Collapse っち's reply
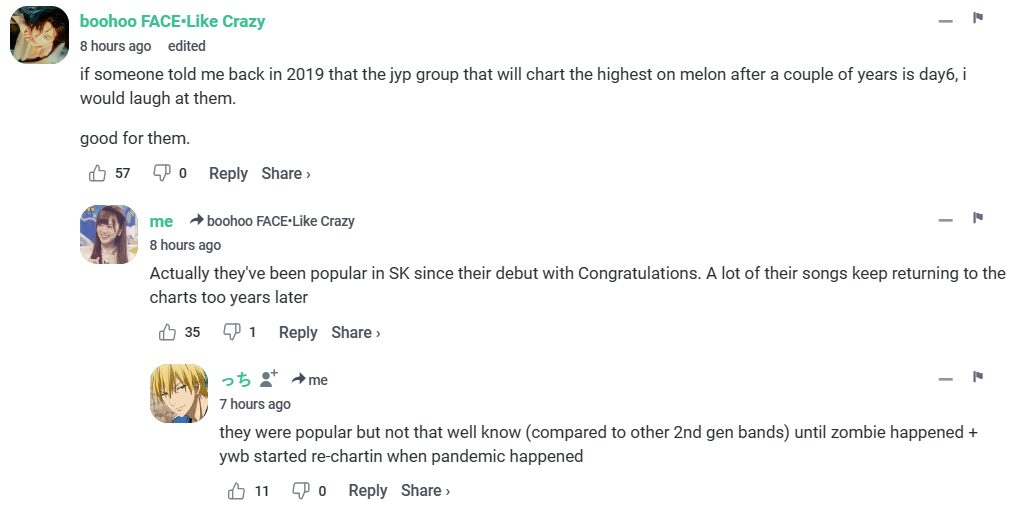Image resolution: width=1021 pixels, height=510 pixels. pos(945,379)
